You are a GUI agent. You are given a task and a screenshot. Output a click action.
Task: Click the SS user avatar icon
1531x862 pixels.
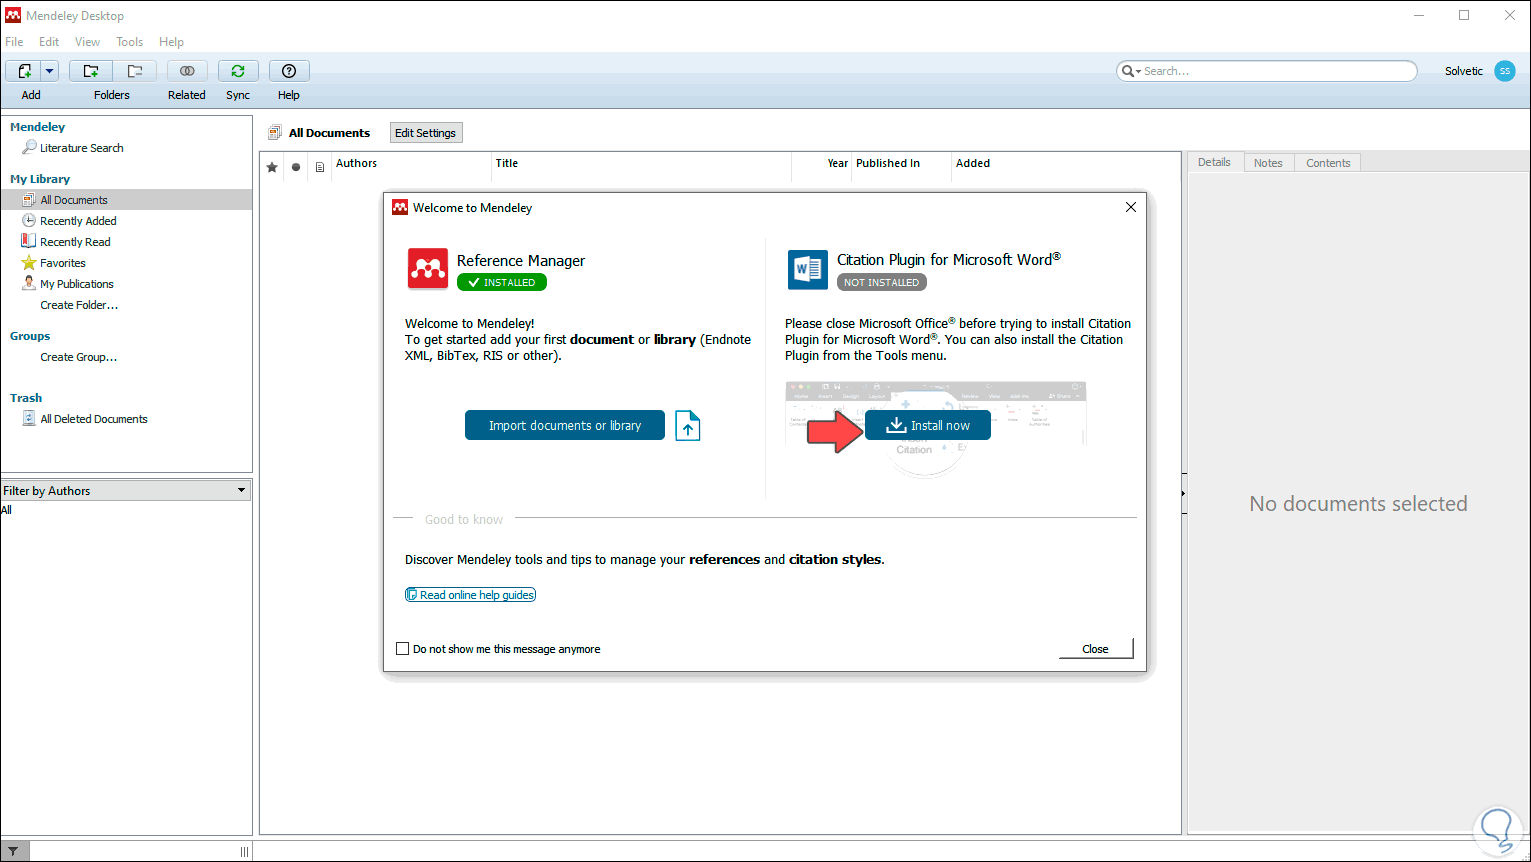tap(1505, 71)
